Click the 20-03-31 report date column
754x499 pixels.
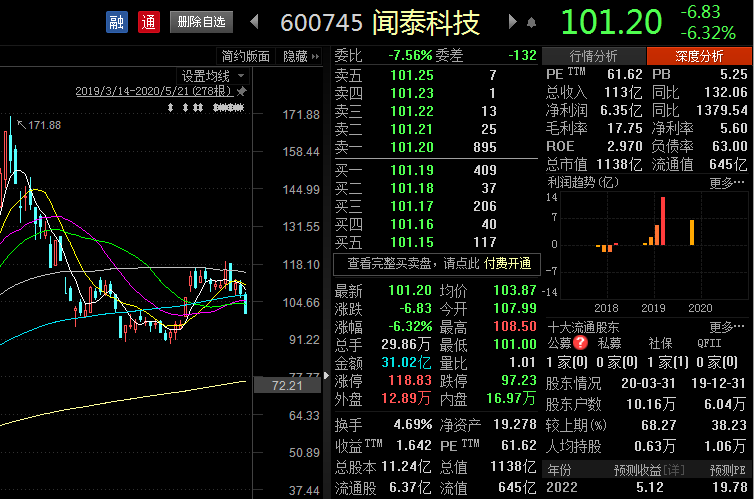648,383
